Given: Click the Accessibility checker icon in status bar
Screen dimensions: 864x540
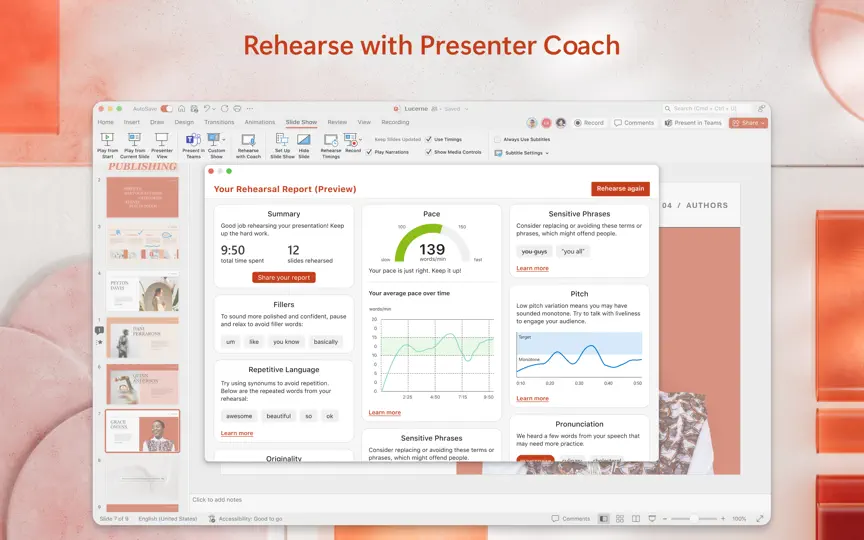Looking at the screenshot, I should click(x=212, y=519).
